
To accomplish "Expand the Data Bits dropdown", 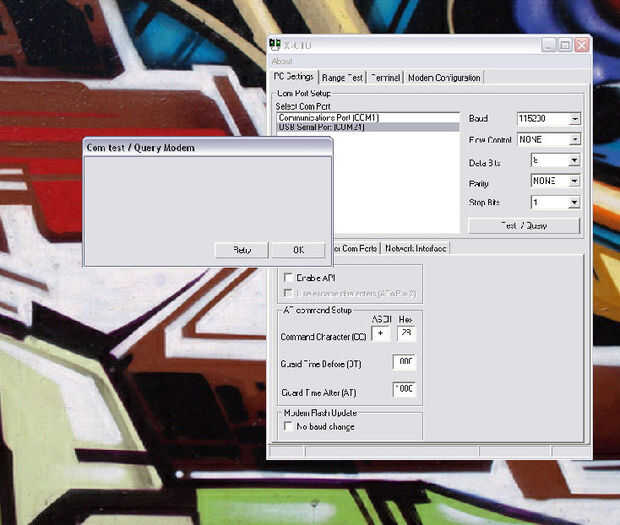I will point(574,161).
